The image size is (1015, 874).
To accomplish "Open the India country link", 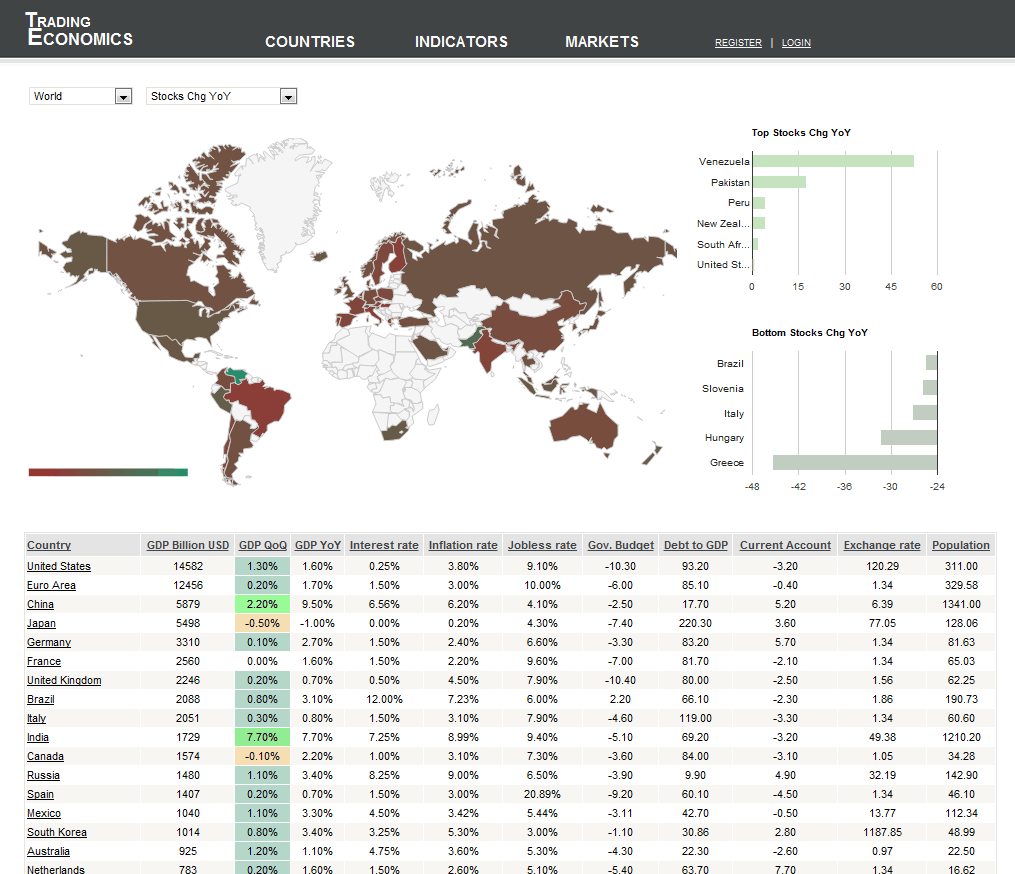I will (x=38, y=737).
